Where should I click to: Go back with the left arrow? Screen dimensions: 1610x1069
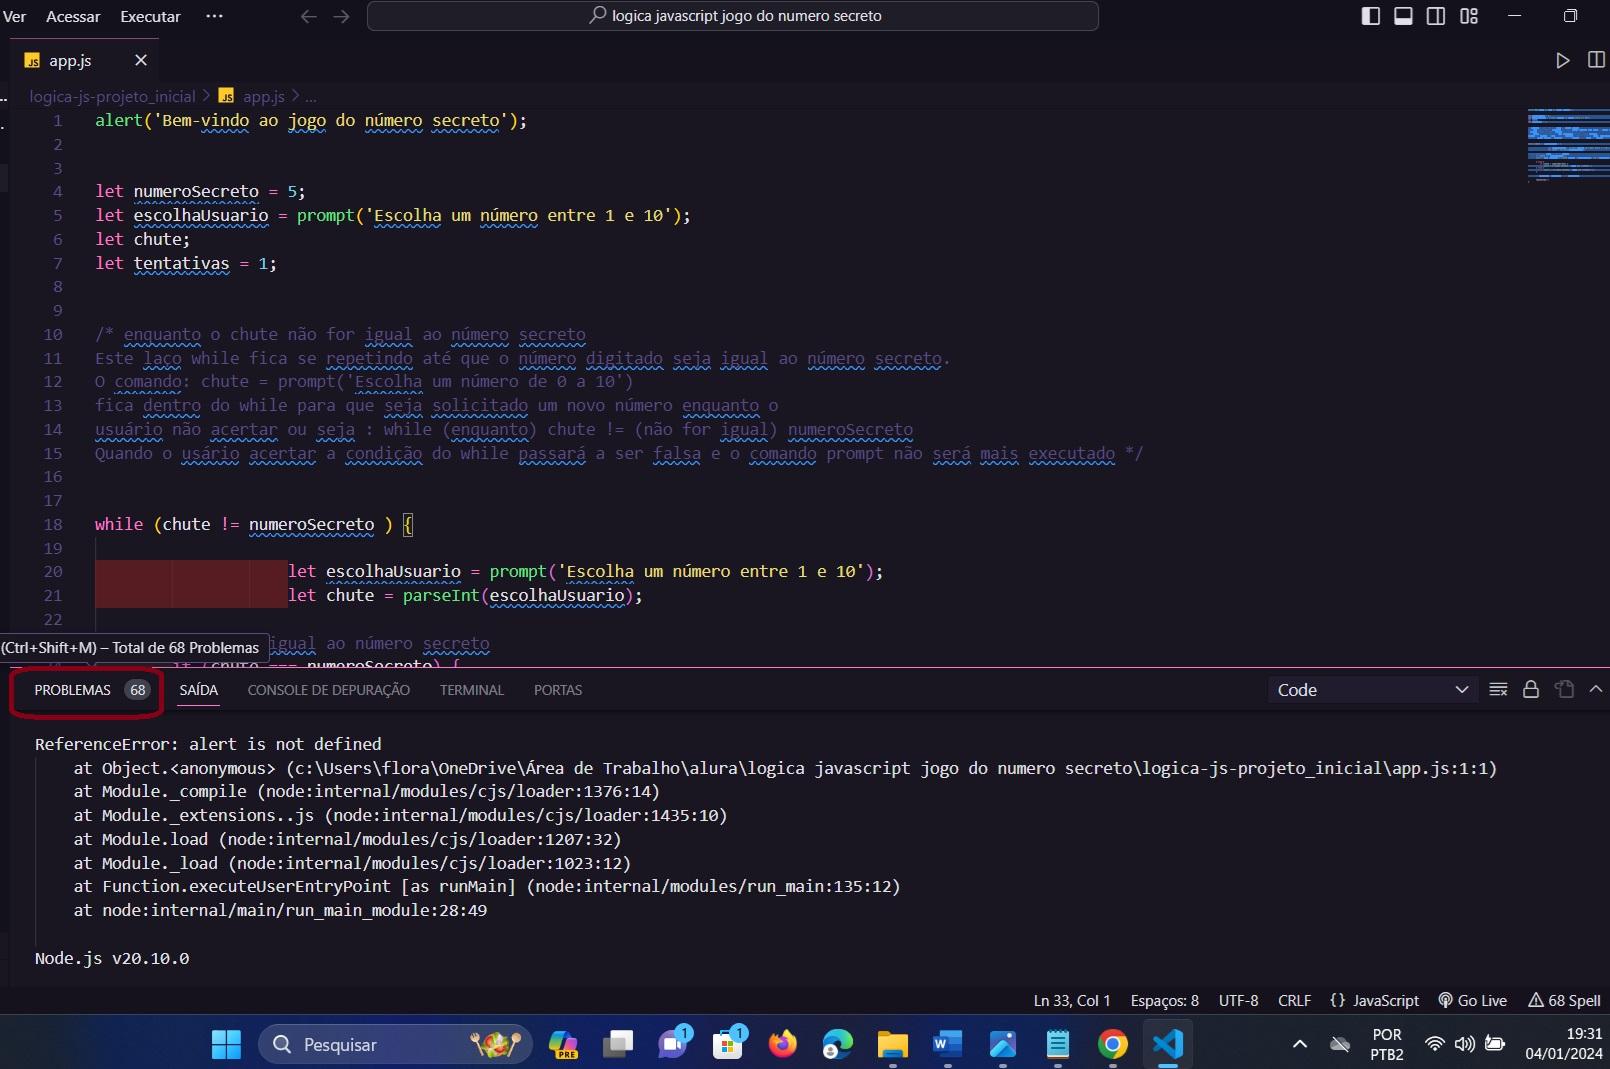pyautogui.click(x=309, y=16)
